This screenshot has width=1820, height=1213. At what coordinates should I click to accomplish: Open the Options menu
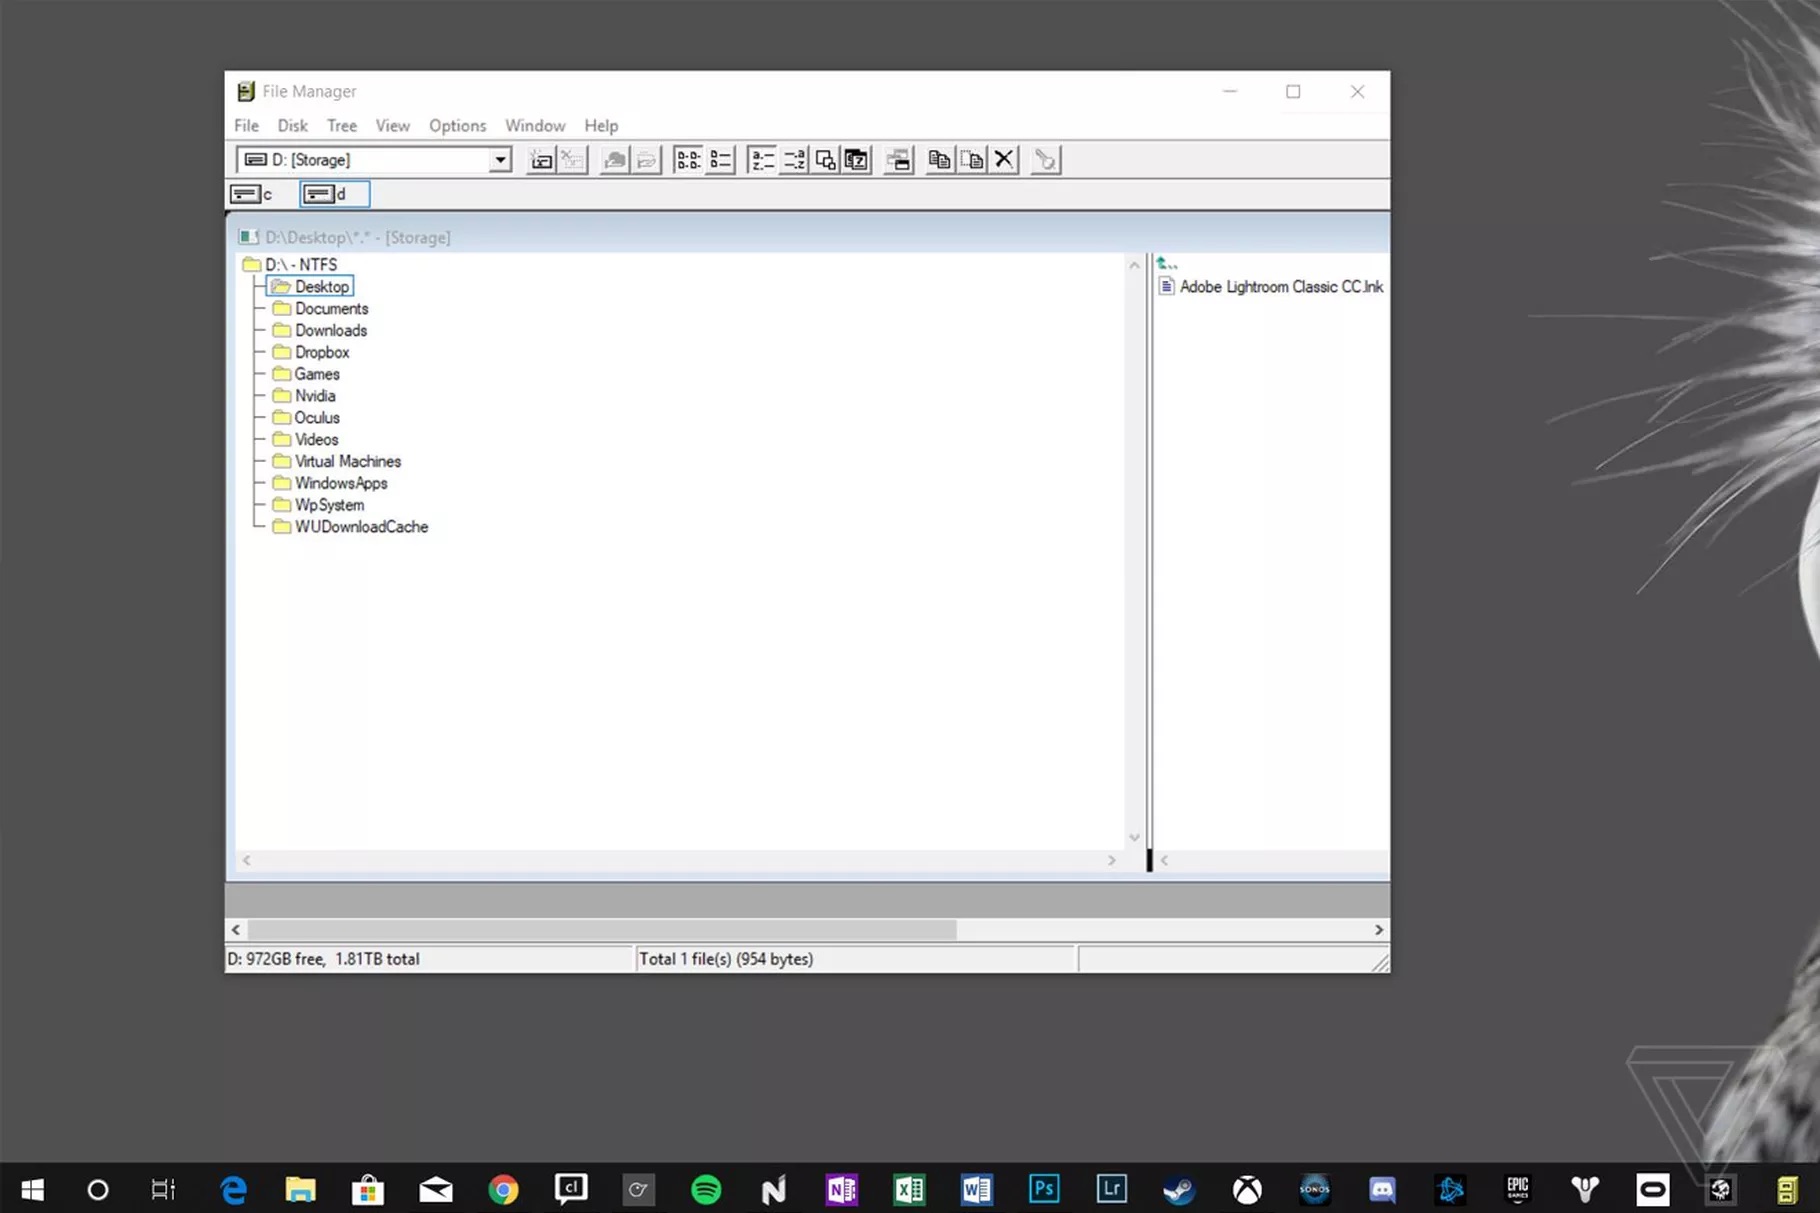click(x=457, y=125)
